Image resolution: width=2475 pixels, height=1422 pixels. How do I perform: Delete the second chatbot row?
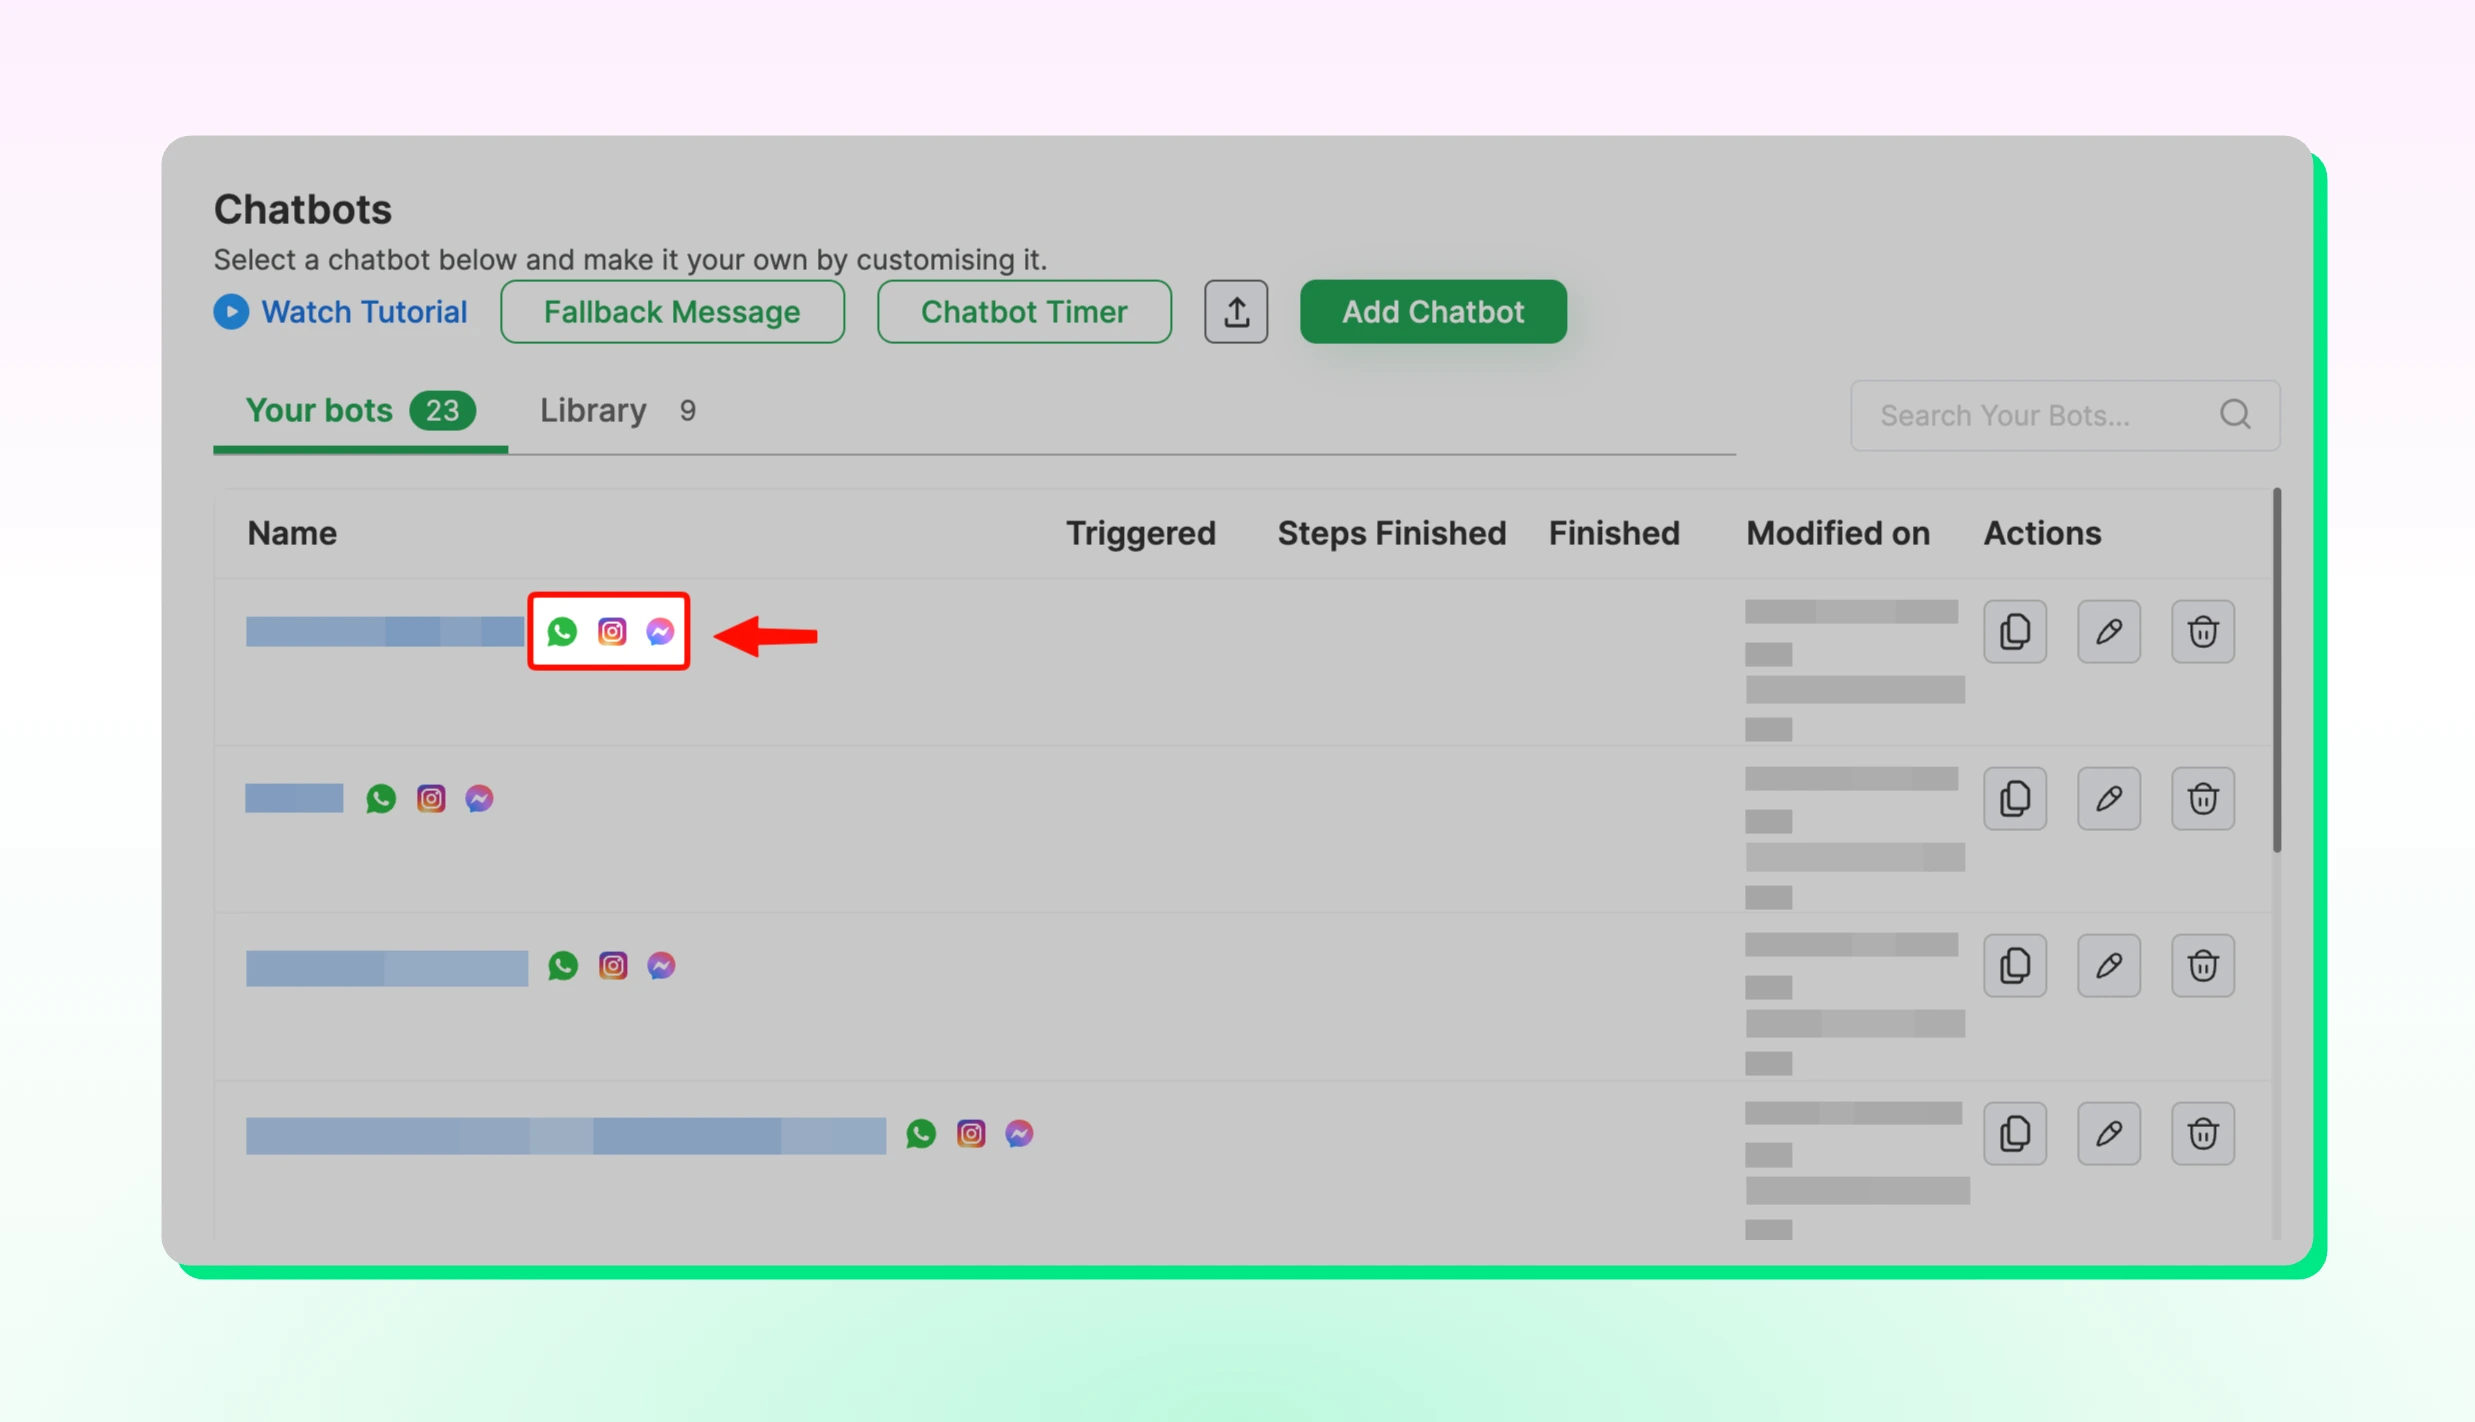[x=2203, y=799]
